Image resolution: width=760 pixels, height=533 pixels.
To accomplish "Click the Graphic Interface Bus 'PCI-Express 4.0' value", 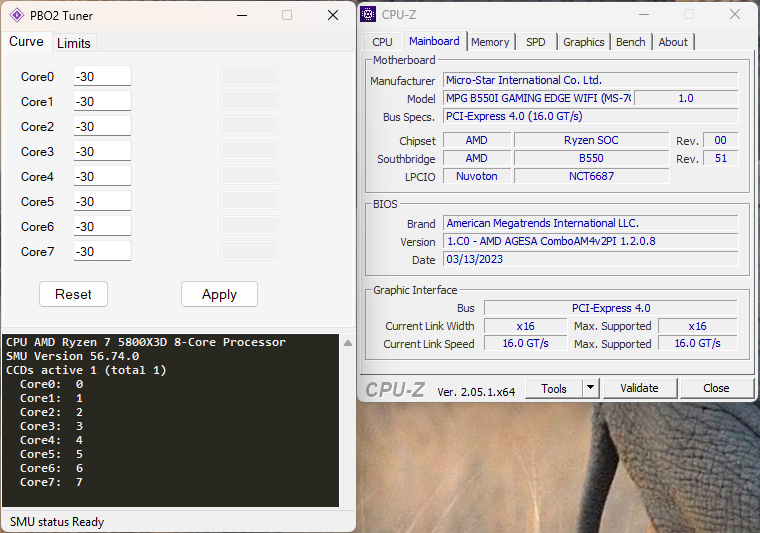I will click(611, 308).
